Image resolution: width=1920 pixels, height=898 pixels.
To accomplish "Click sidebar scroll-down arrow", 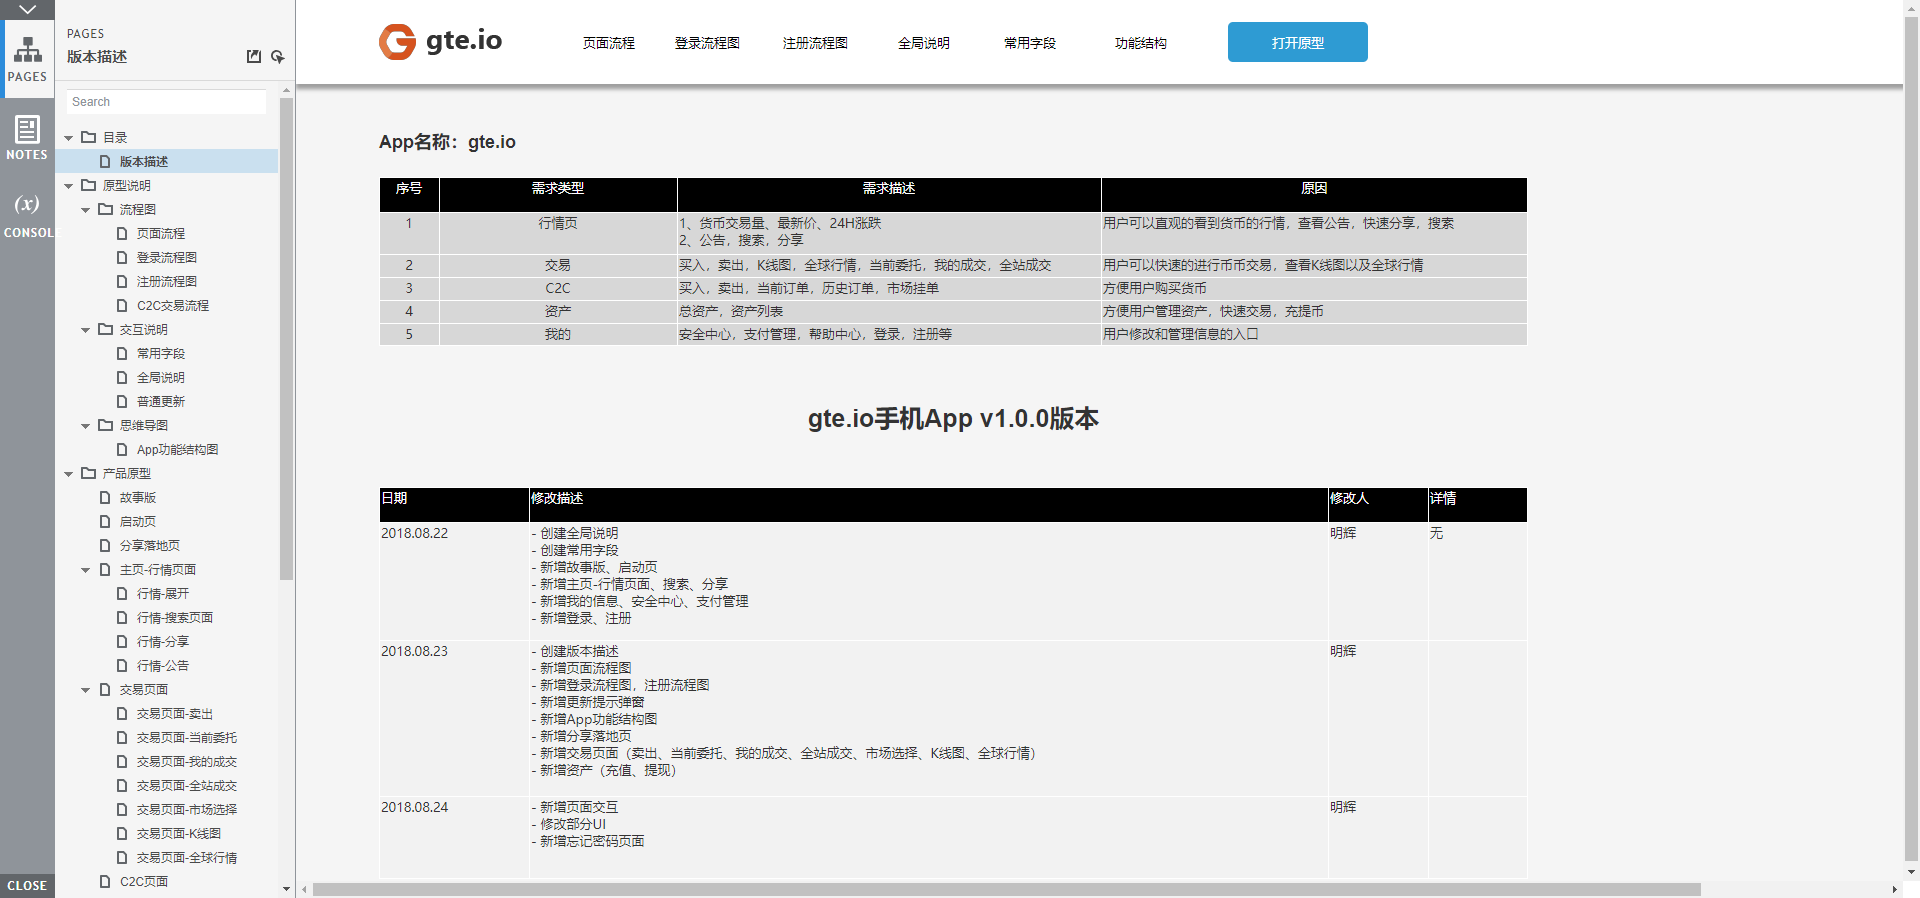I will pos(286,888).
